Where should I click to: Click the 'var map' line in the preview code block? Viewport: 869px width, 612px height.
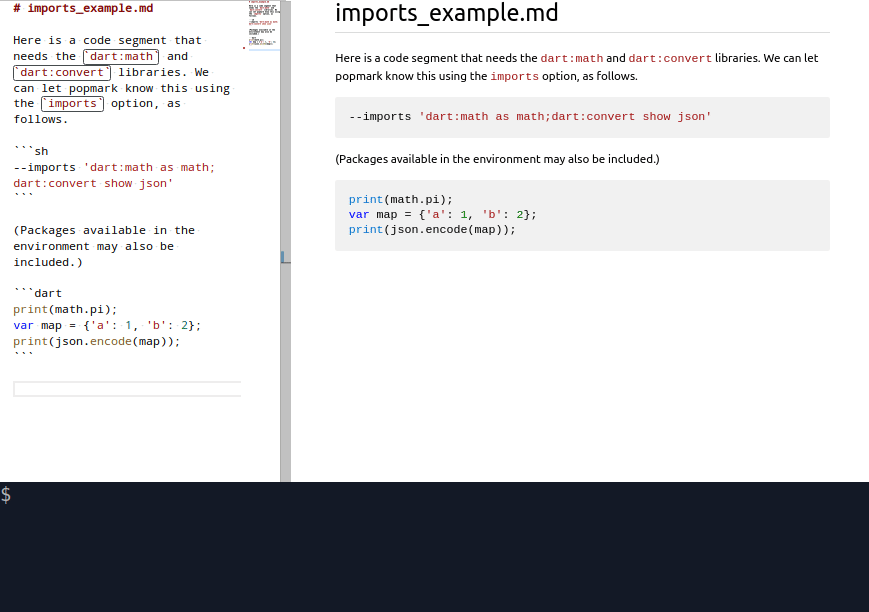click(x=442, y=215)
